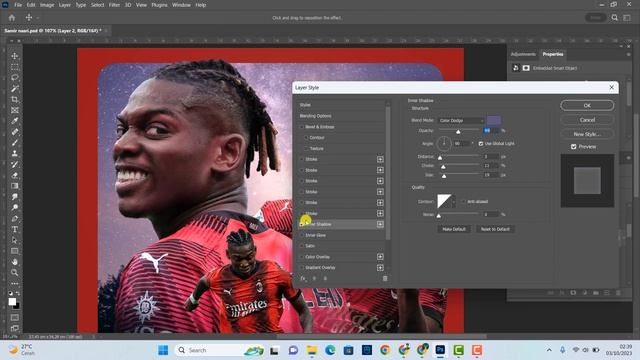Toggle the Preview checkbox
Screen dimensions: 640x360
[573, 147]
